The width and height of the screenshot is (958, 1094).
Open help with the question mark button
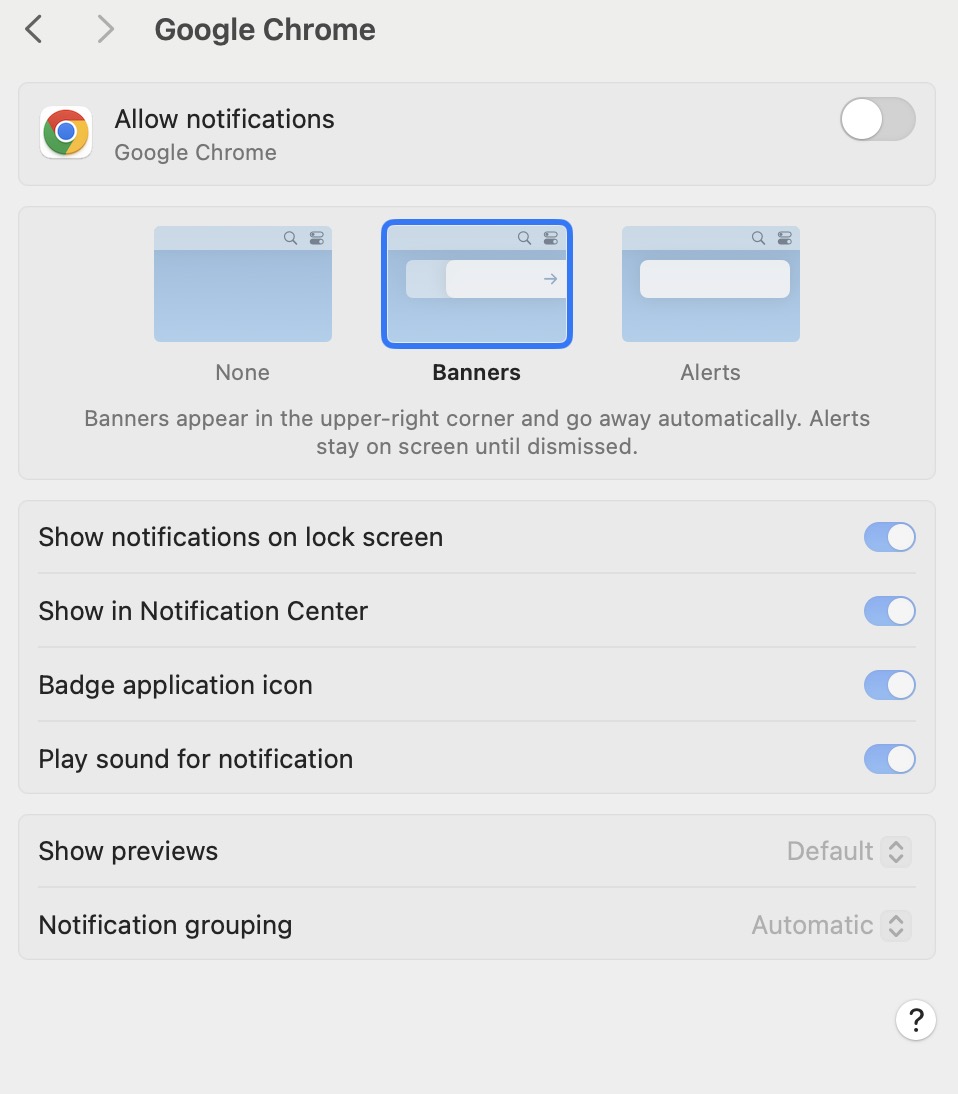[915, 1020]
